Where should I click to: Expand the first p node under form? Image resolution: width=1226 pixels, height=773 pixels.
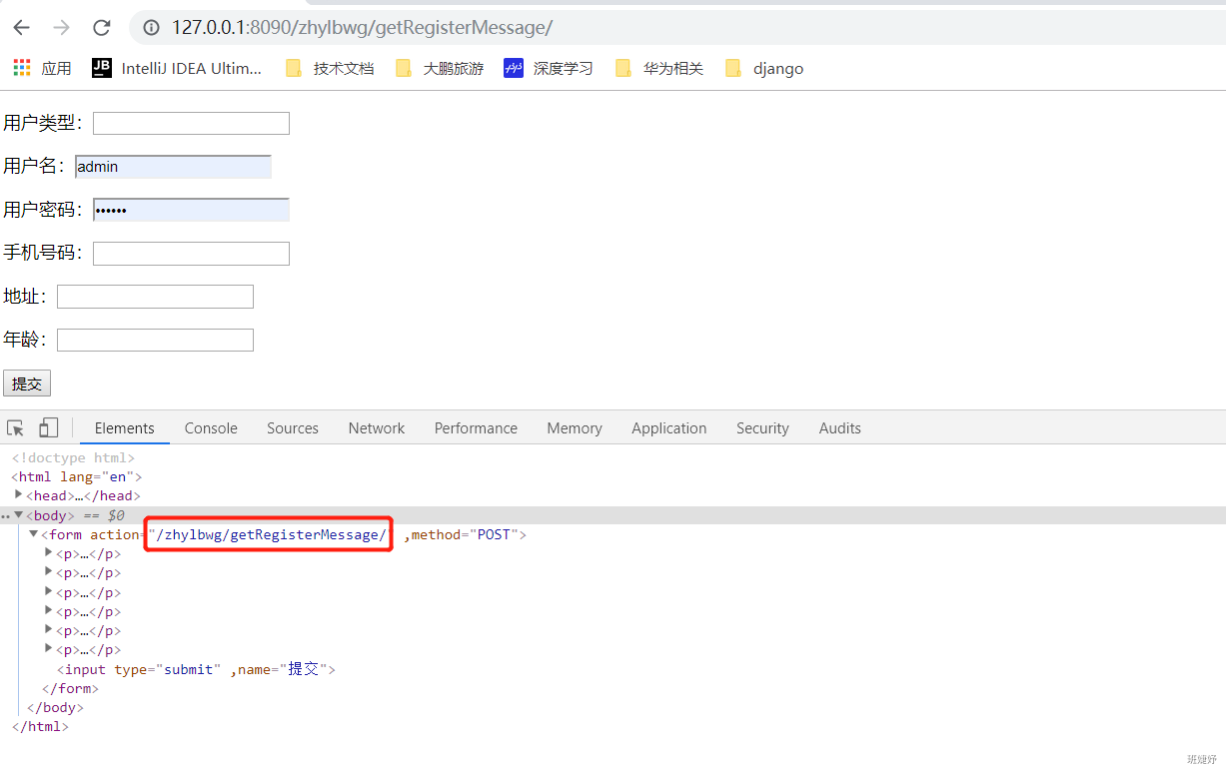[49, 553]
